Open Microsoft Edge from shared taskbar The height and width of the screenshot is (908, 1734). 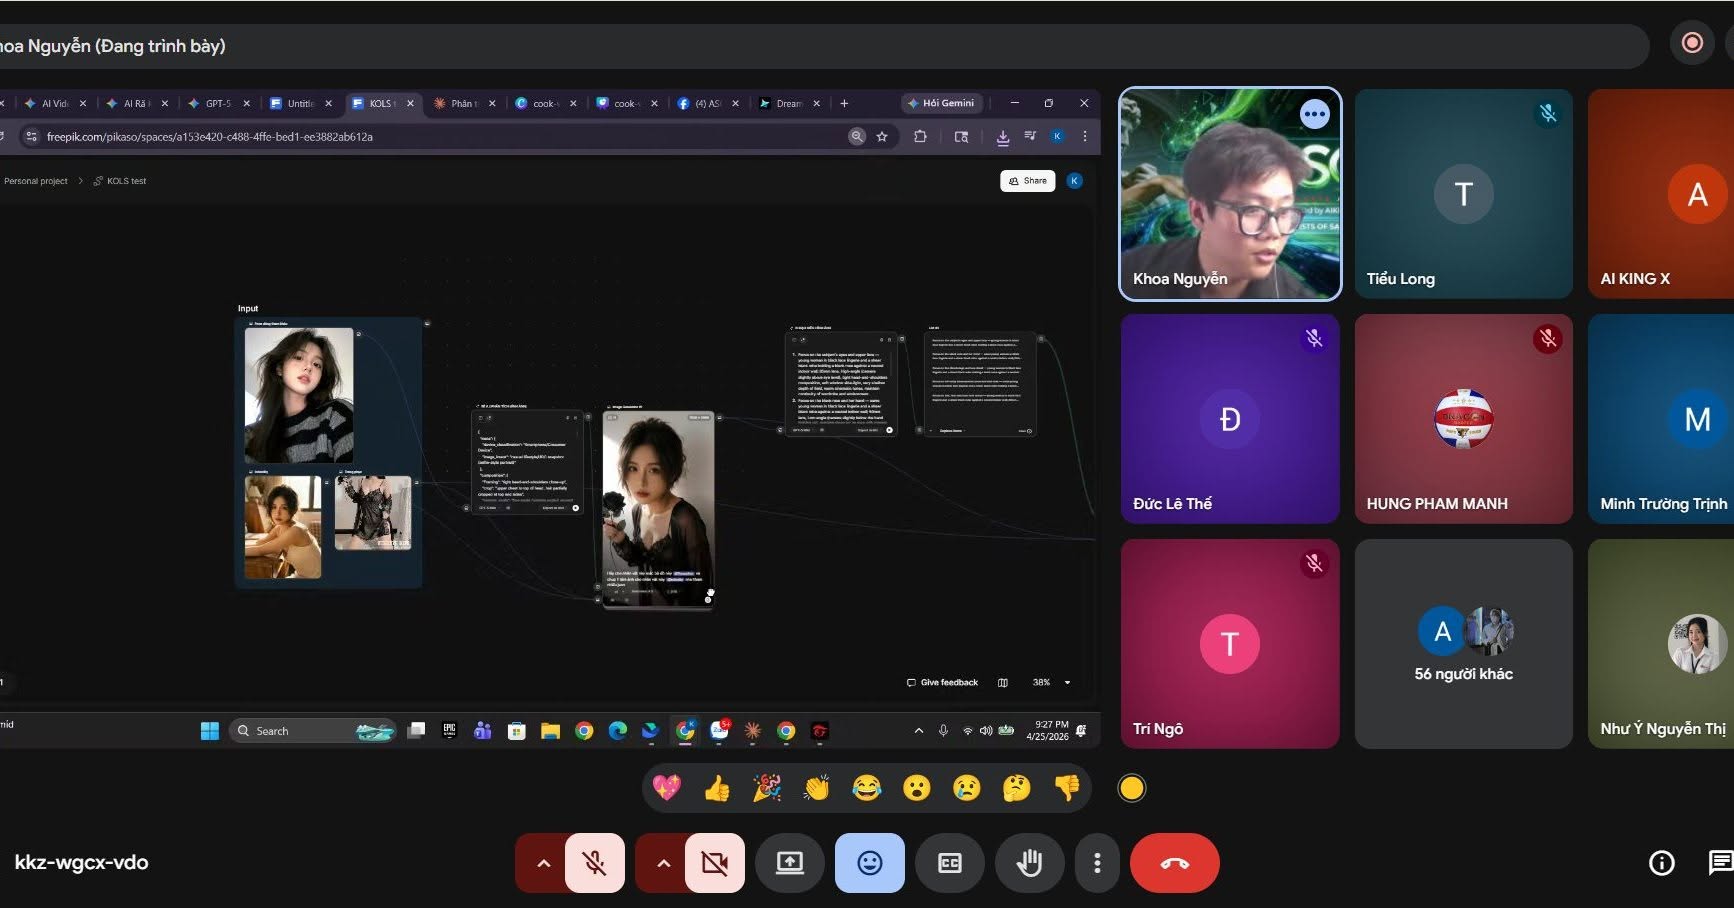(618, 731)
